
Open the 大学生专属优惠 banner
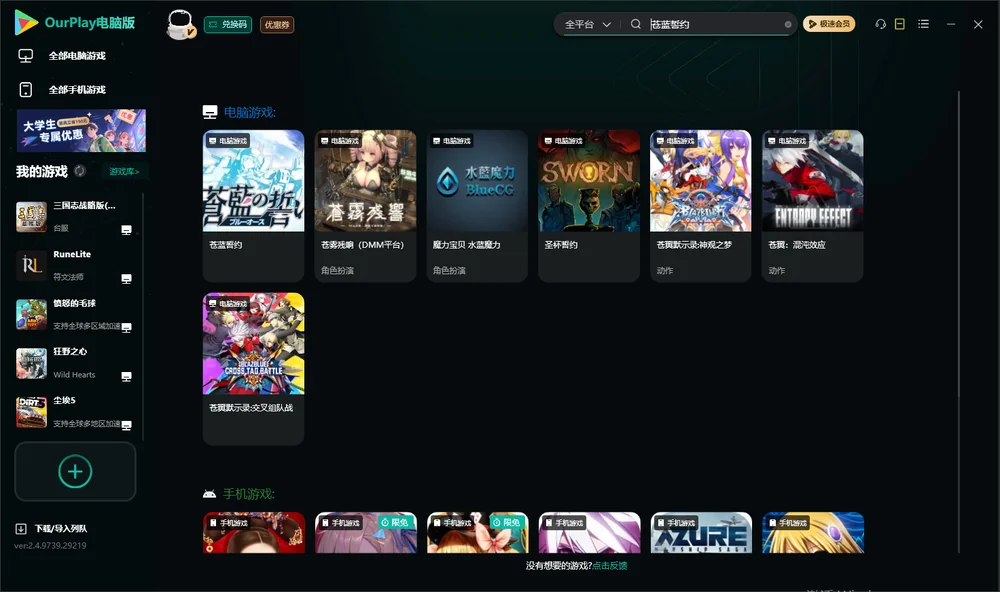(81, 131)
